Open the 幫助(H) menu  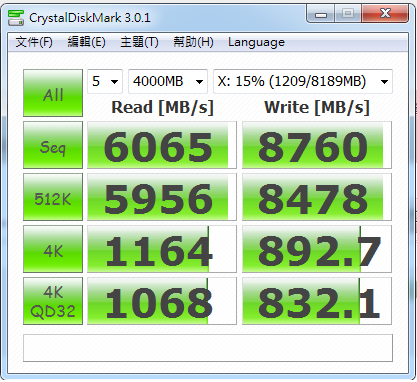(193, 42)
